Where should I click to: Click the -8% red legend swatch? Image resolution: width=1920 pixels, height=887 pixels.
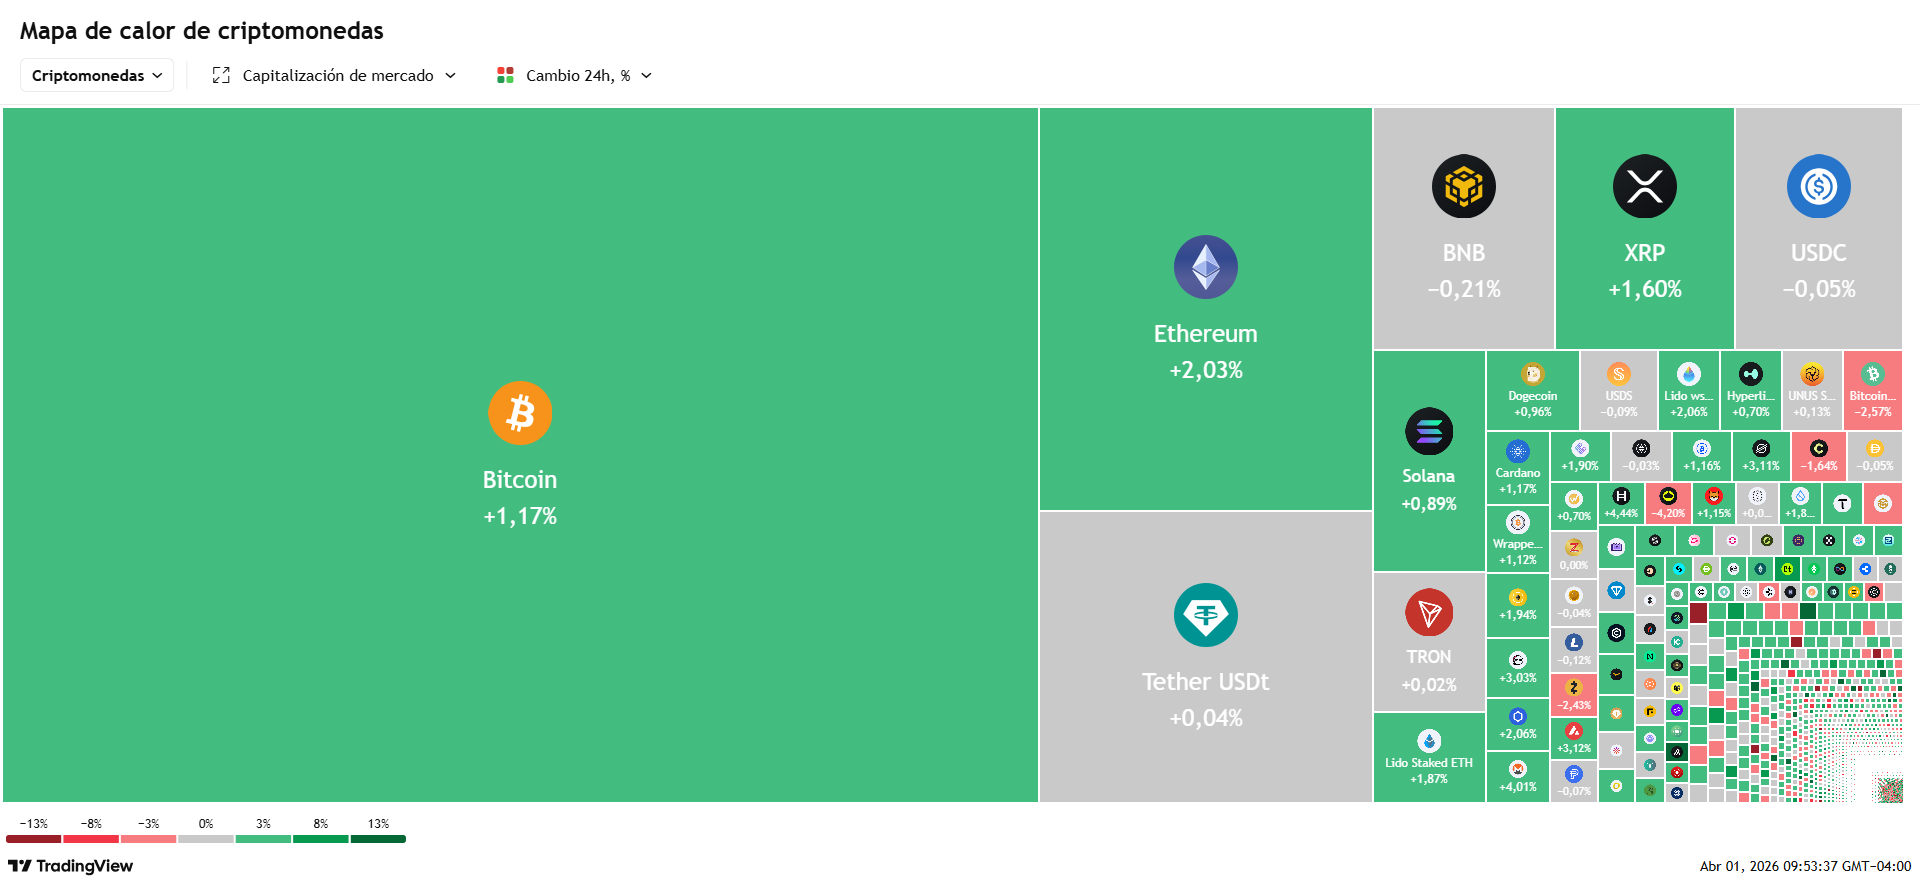click(x=91, y=839)
